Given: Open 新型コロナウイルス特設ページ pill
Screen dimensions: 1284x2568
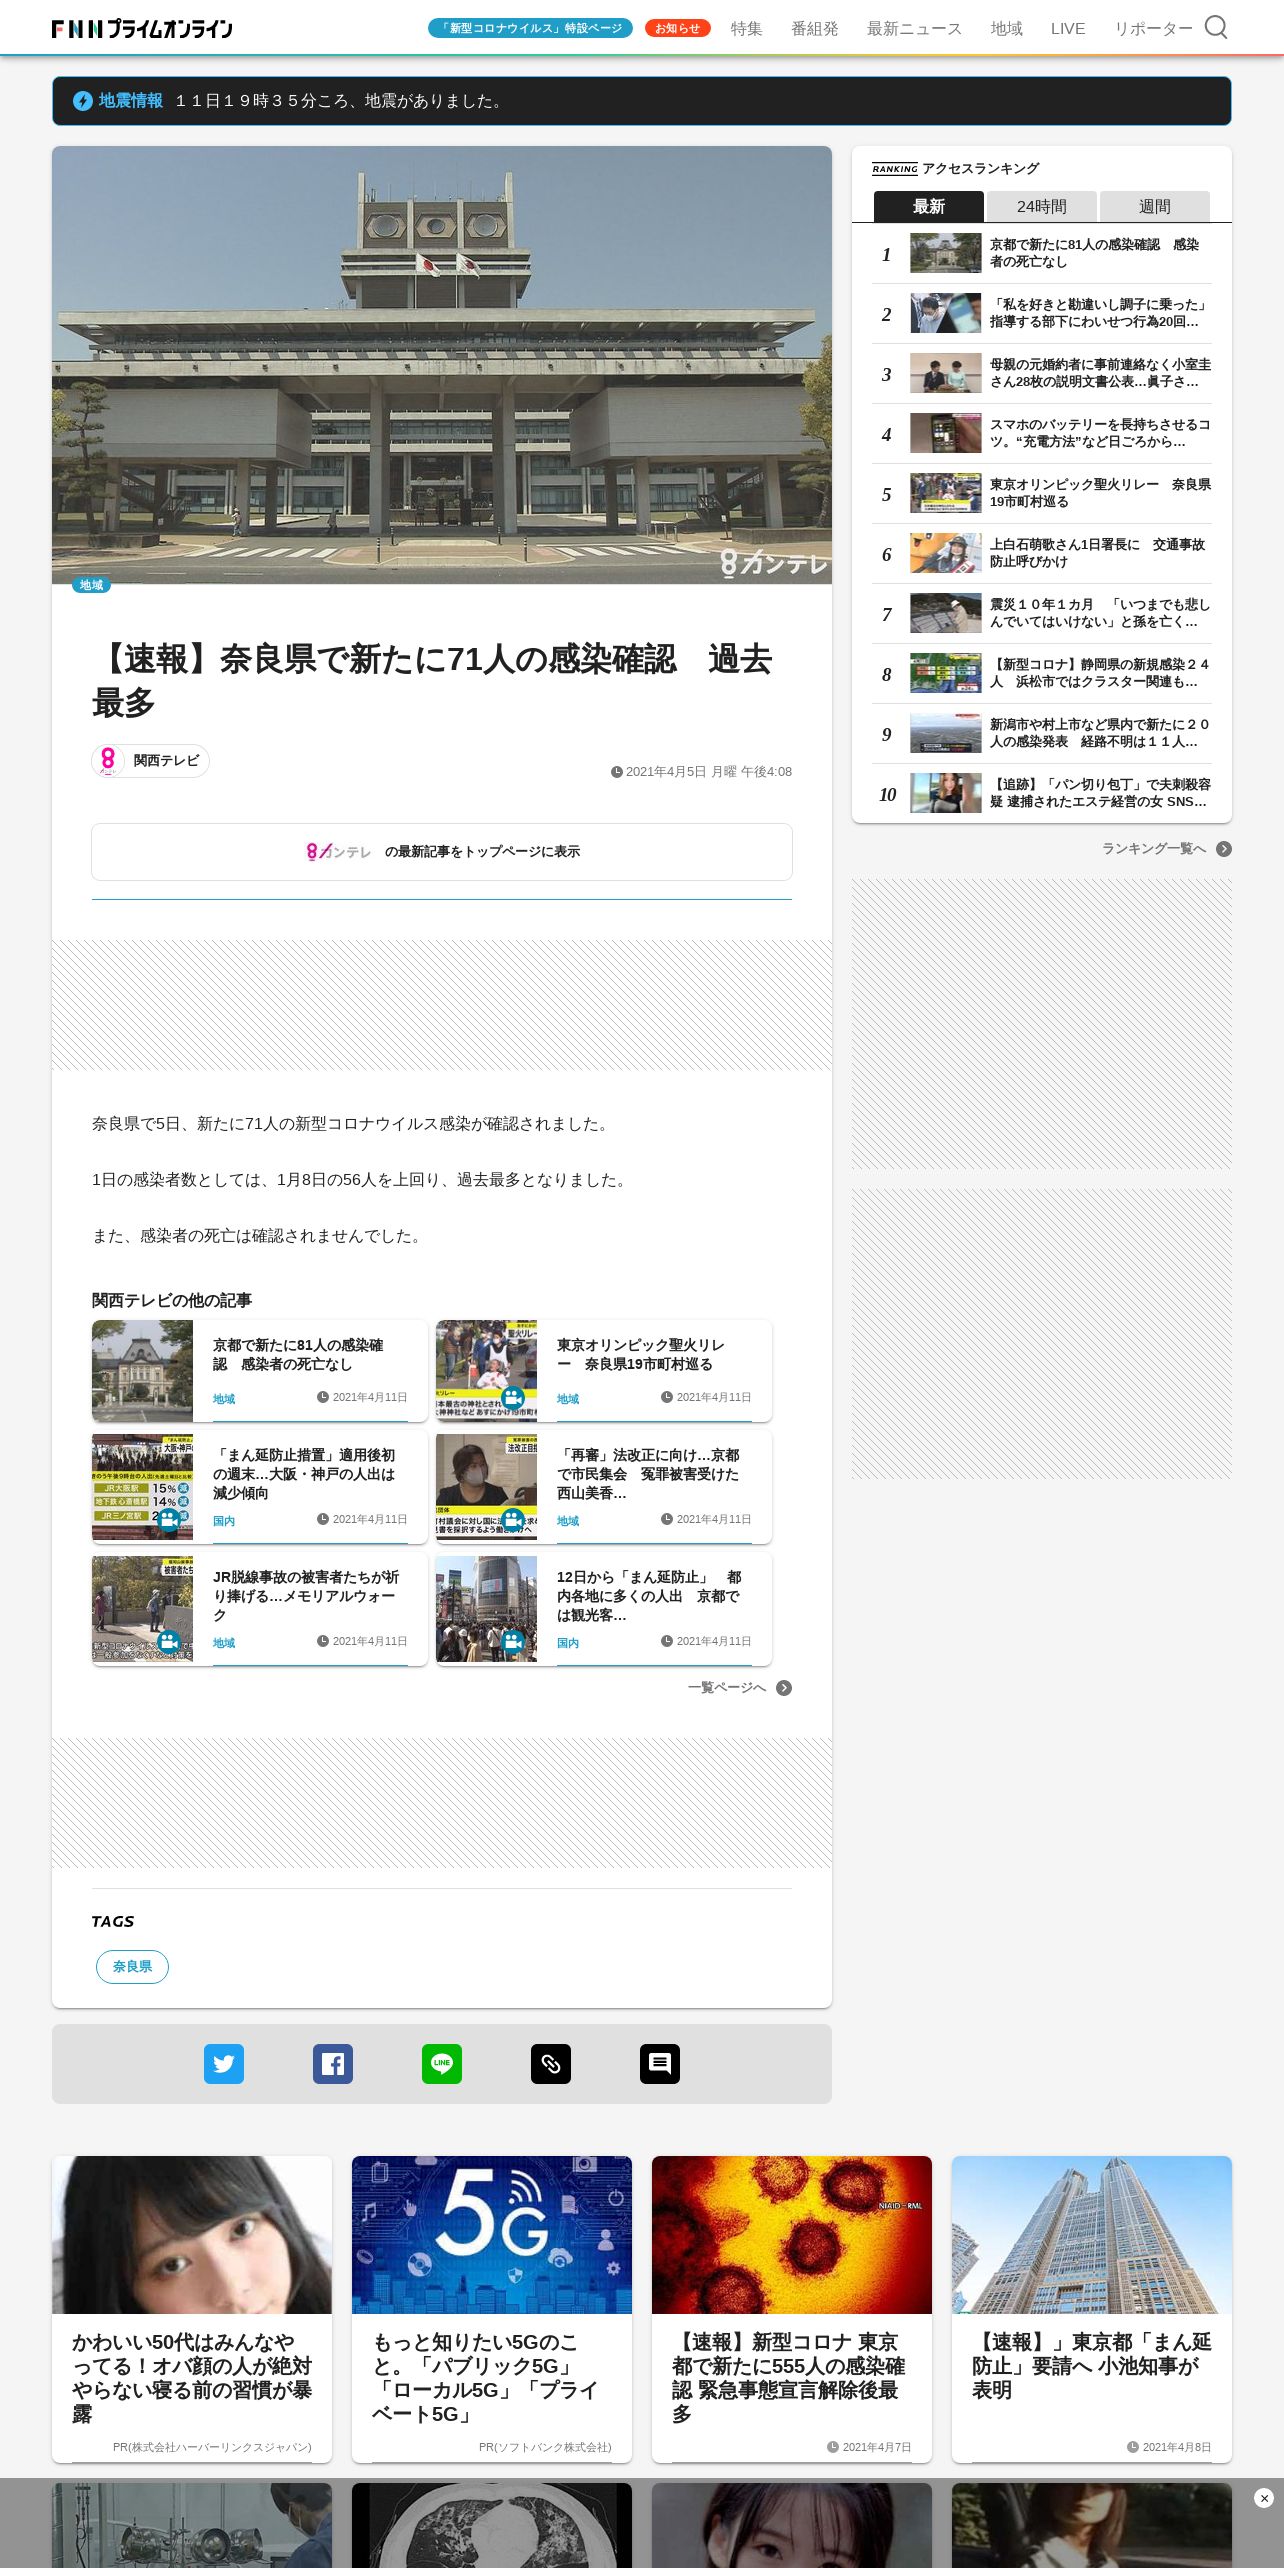Looking at the screenshot, I should coord(530,28).
